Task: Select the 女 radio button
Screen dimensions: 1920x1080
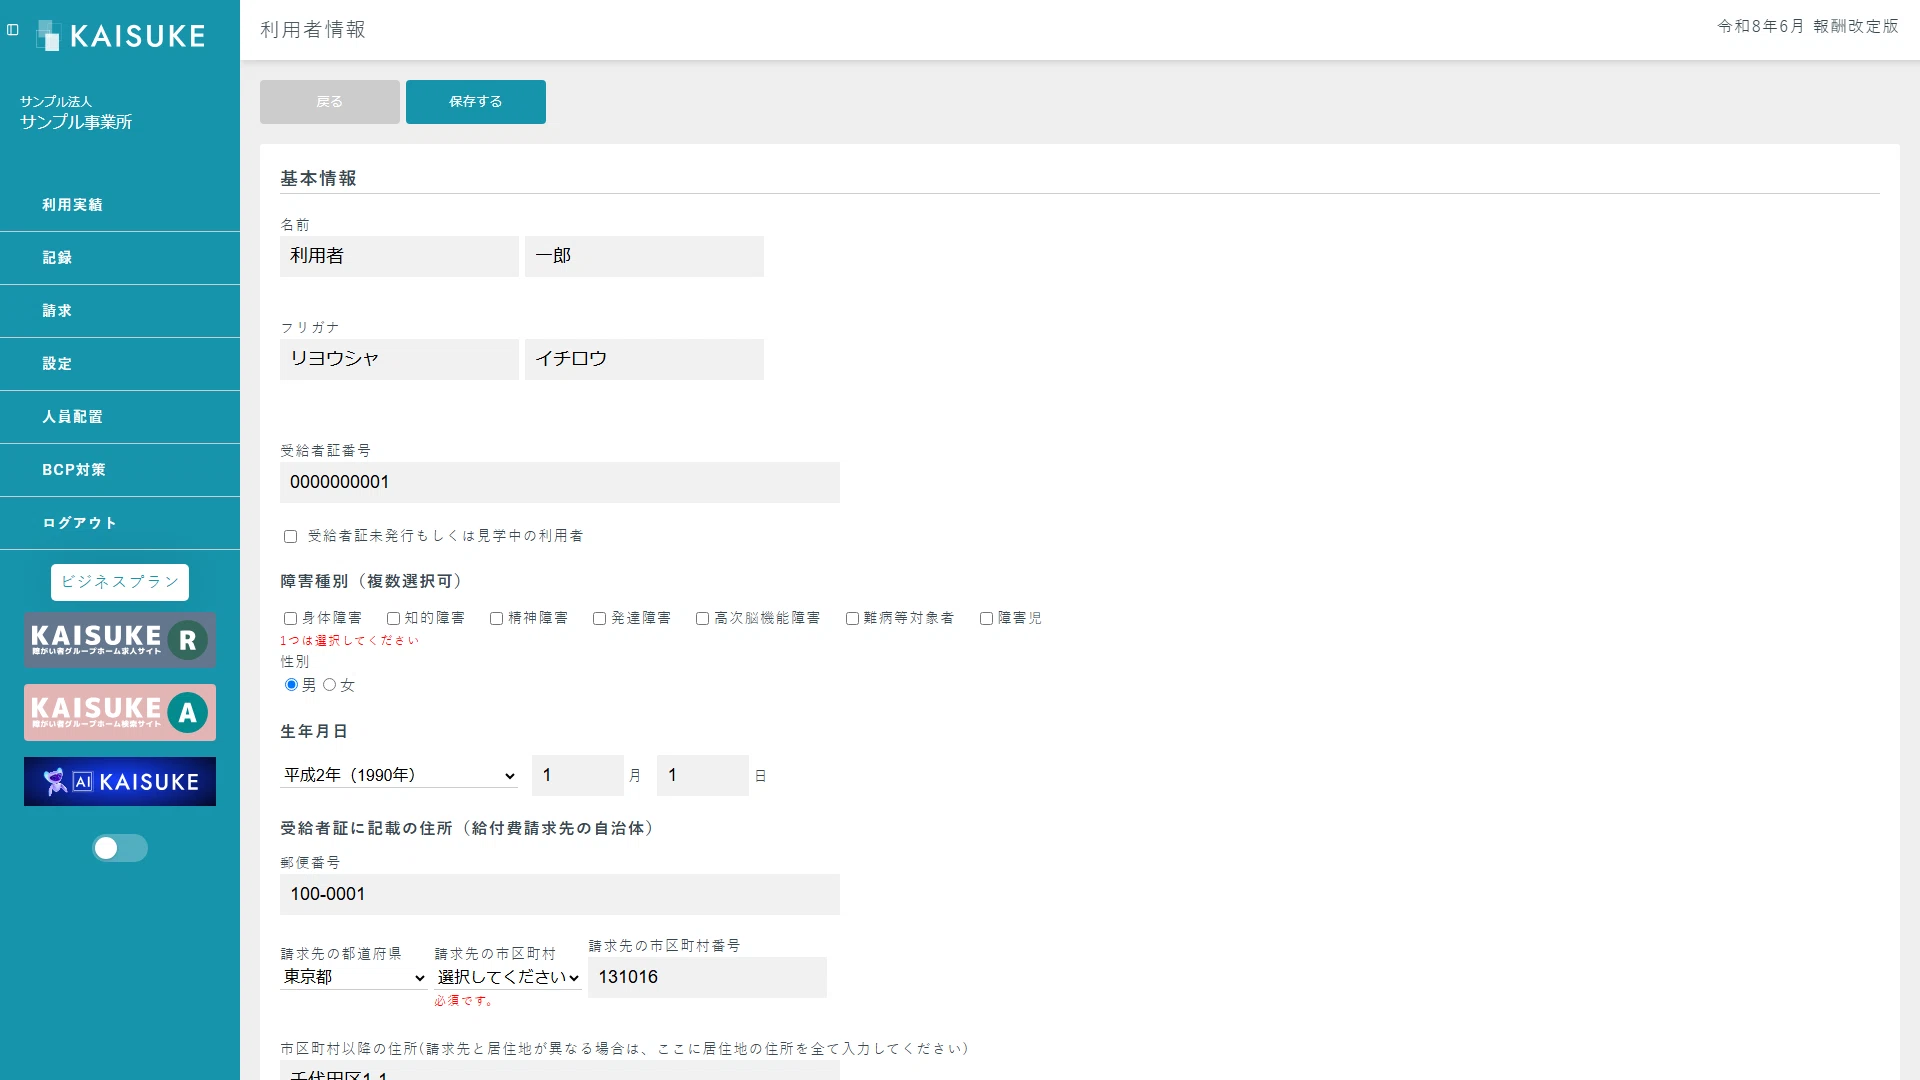Action: tap(329, 685)
